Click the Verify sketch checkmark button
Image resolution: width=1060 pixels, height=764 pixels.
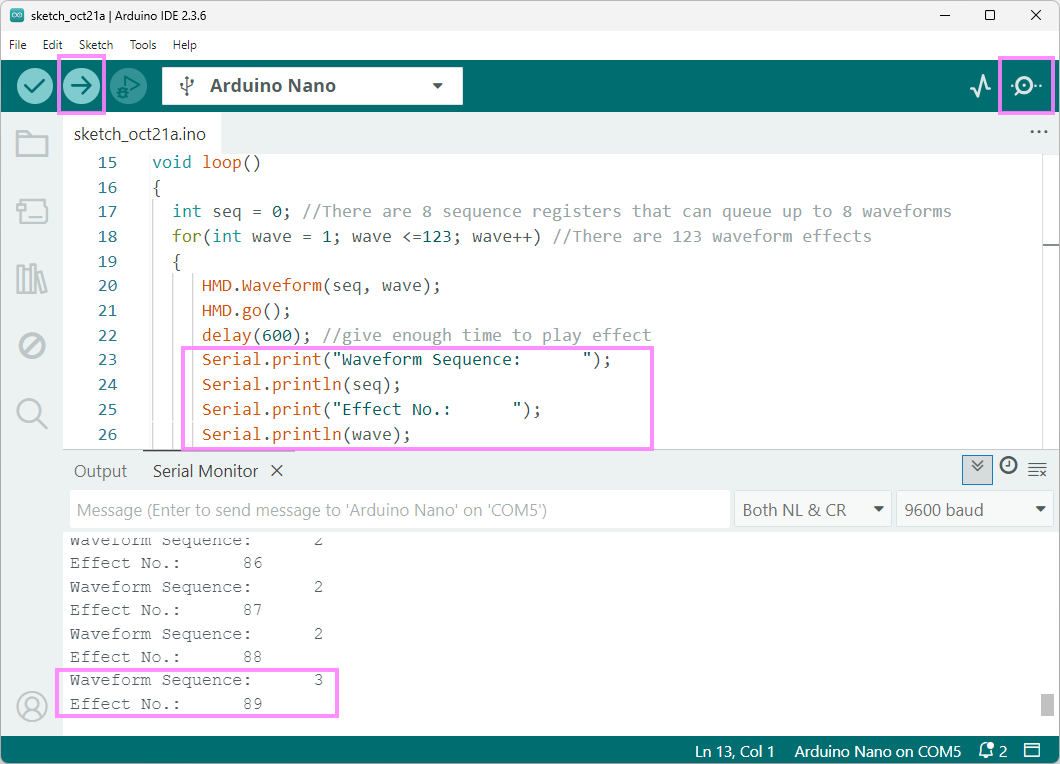click(35, 86)
